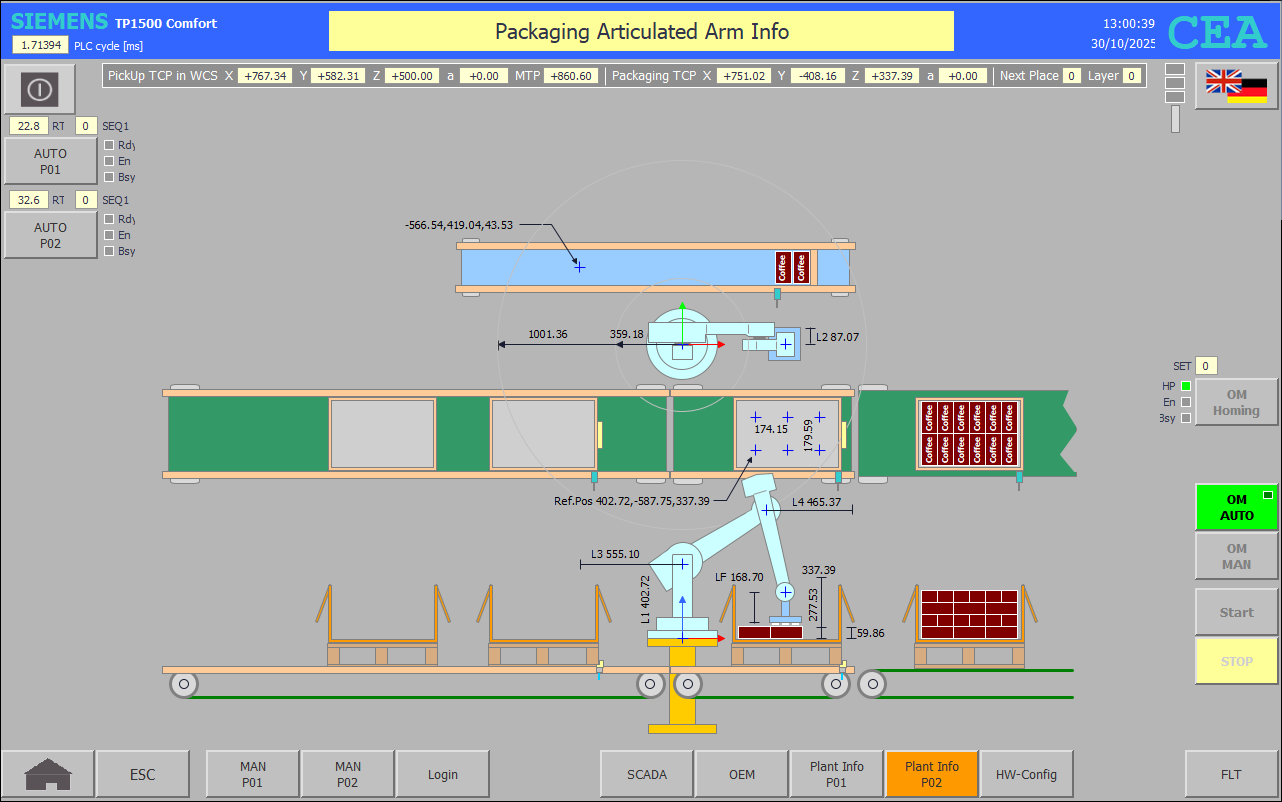This screenshot has width=1282, height=802.
Task: Open the FLT fault screen
Action: (1231, 774)
